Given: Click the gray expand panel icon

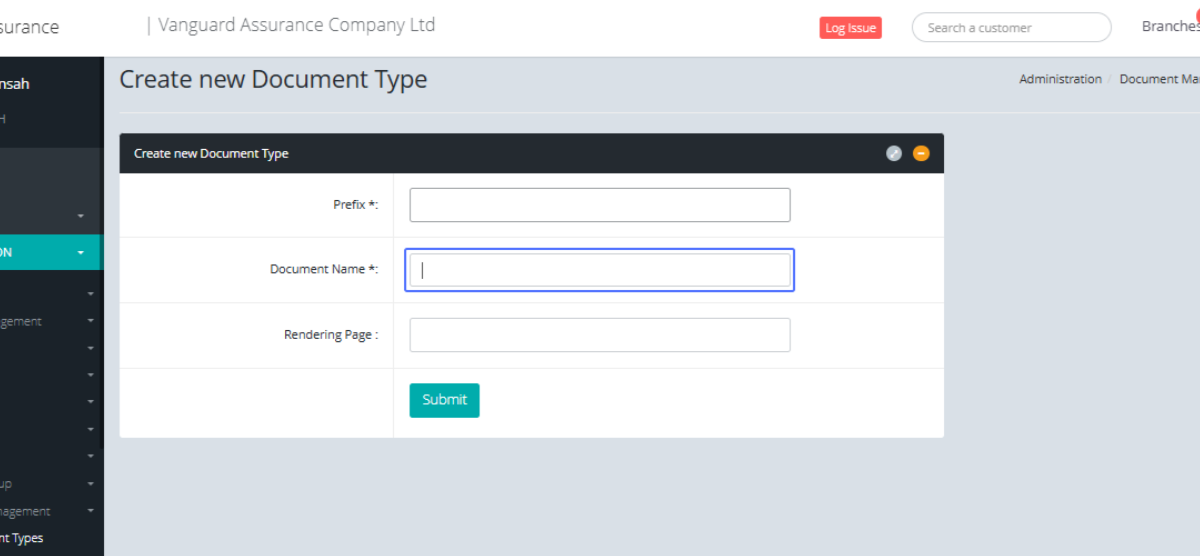Looking at the screenshot, I should (894, 153).
